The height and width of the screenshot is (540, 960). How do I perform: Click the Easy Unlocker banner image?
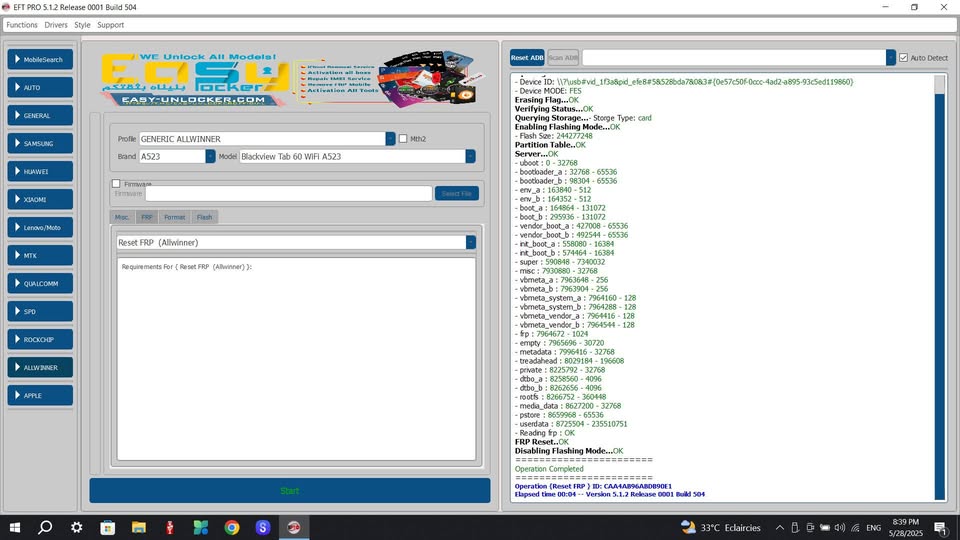click(x=291, y=78)
